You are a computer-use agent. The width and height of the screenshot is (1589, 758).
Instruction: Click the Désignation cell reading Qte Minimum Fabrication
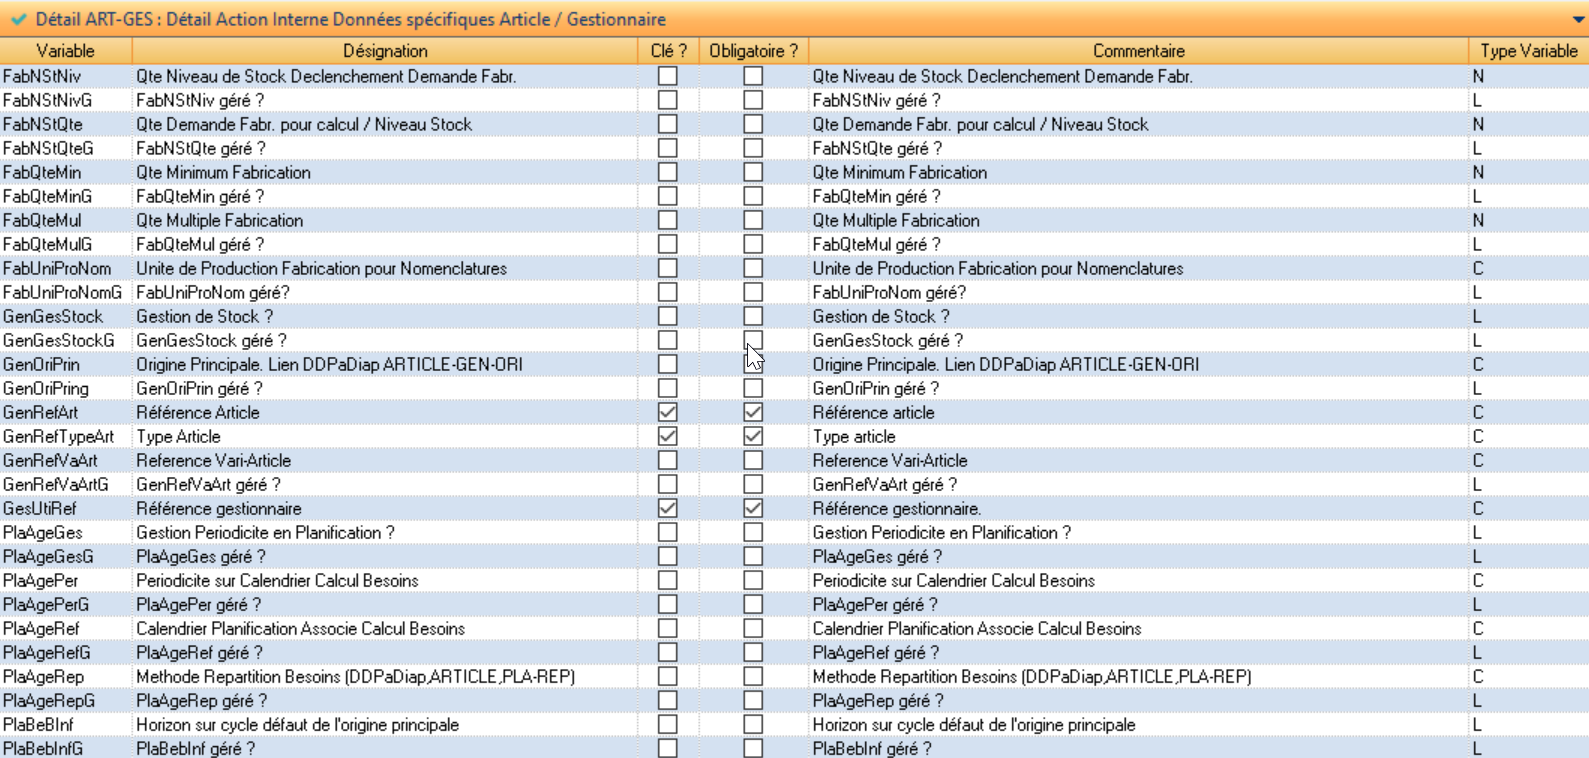223,172
